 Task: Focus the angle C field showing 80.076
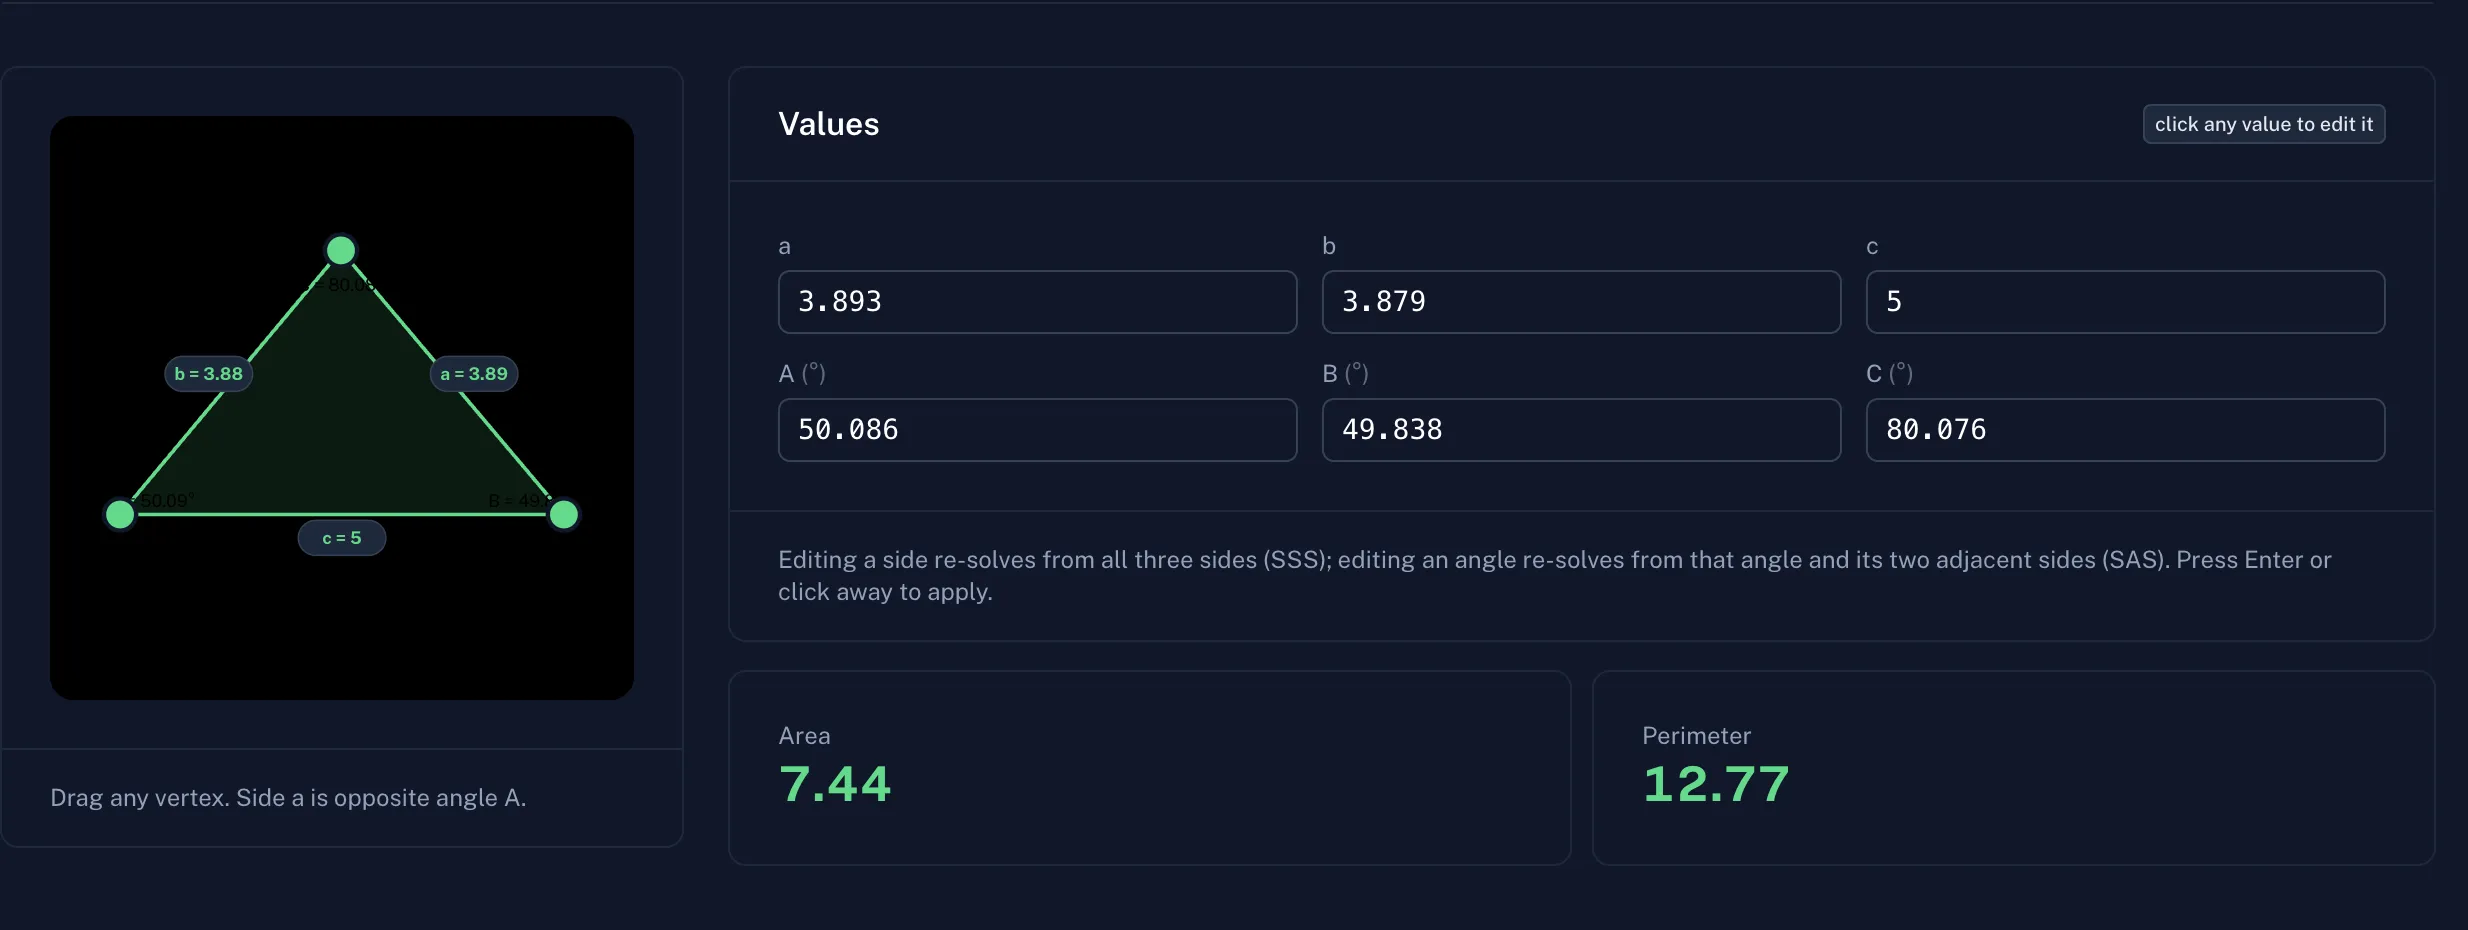(2125, 430)
